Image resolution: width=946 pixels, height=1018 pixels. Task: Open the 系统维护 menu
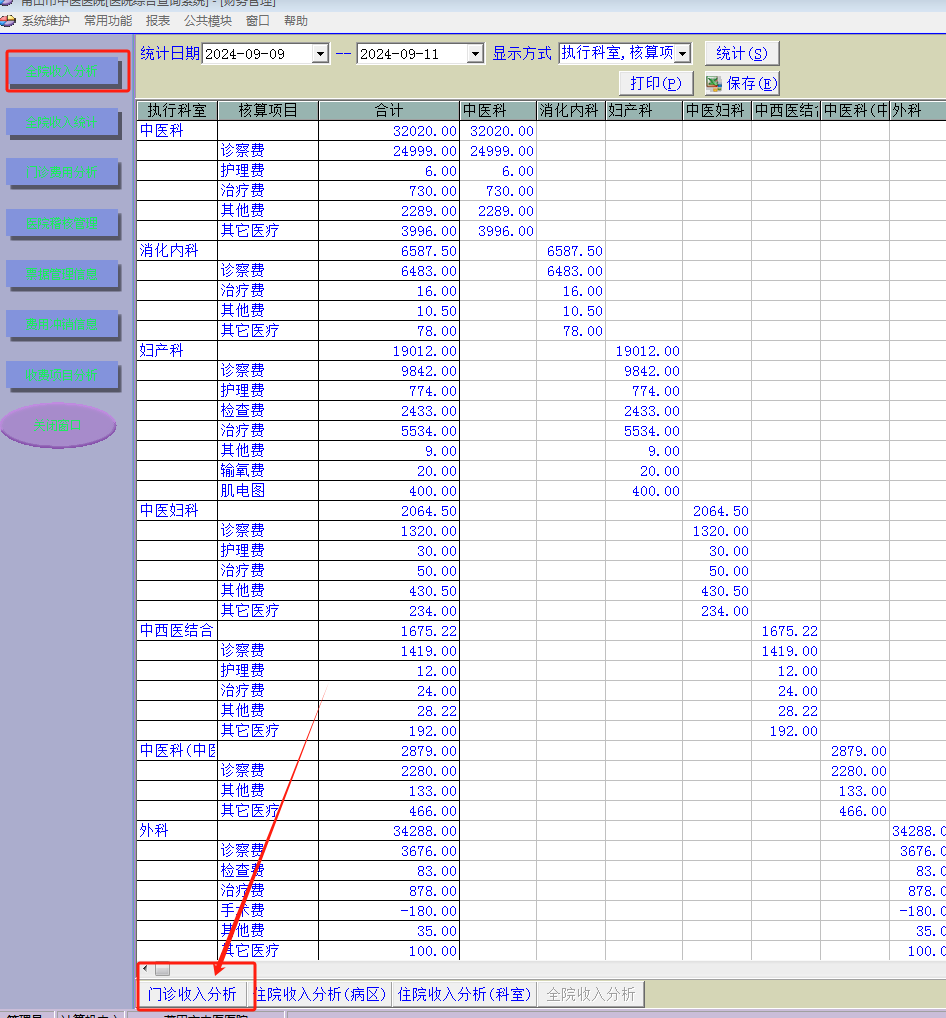(x=45, y=21)
